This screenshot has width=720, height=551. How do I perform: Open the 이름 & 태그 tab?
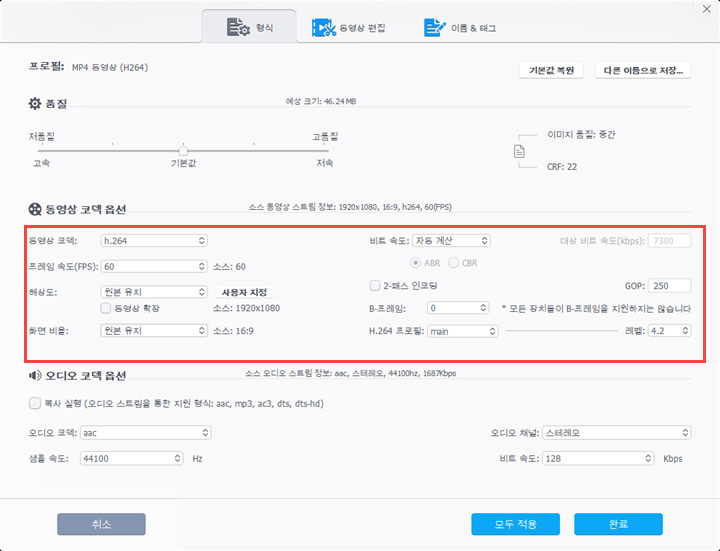pos(460,28)
